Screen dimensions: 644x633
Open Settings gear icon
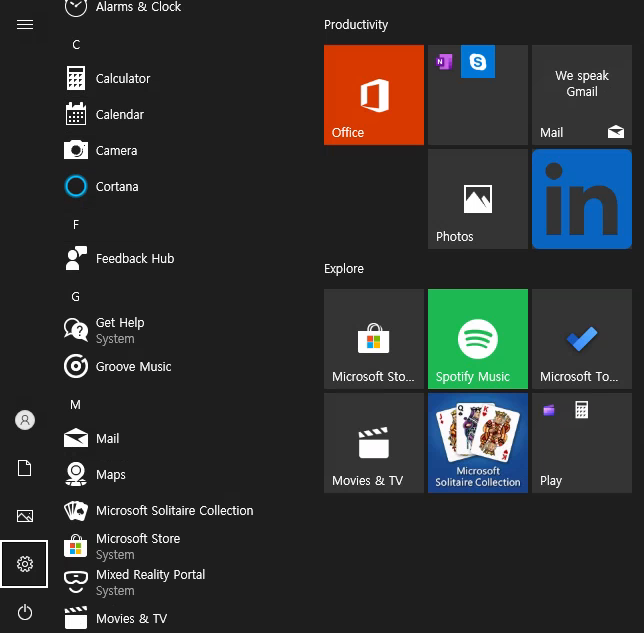[25, 564]
